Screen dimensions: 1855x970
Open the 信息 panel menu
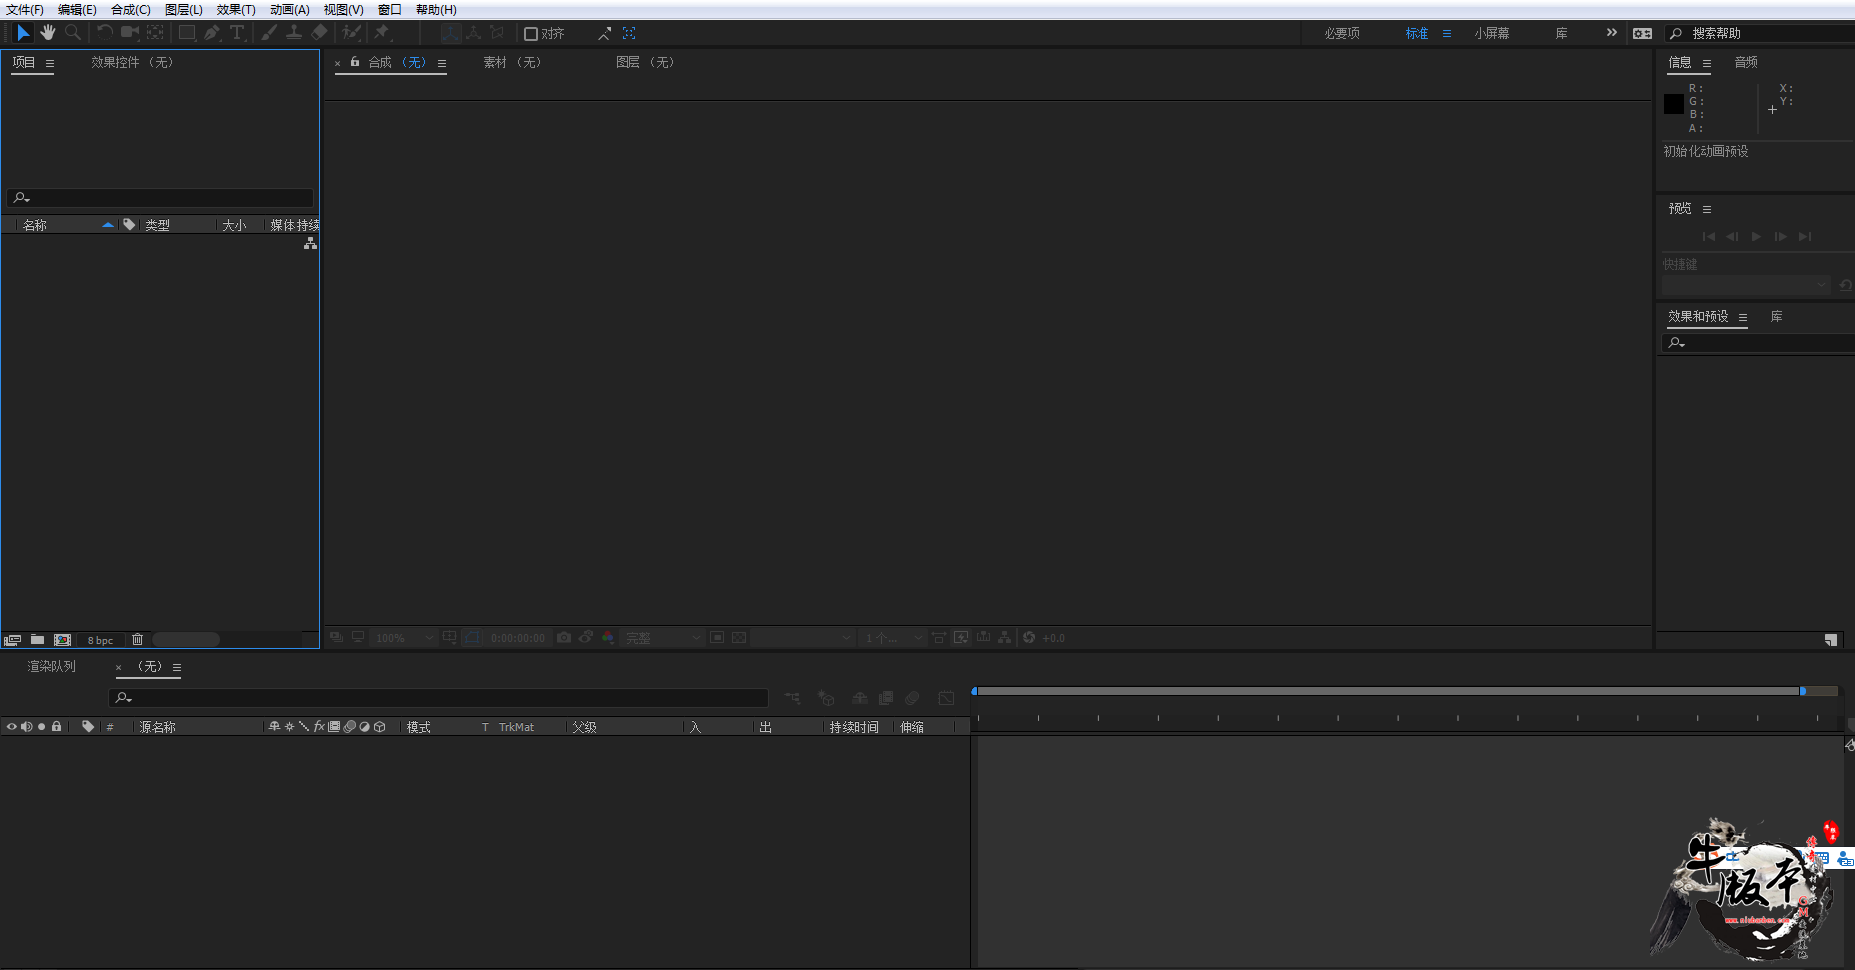click(1707, 63)
